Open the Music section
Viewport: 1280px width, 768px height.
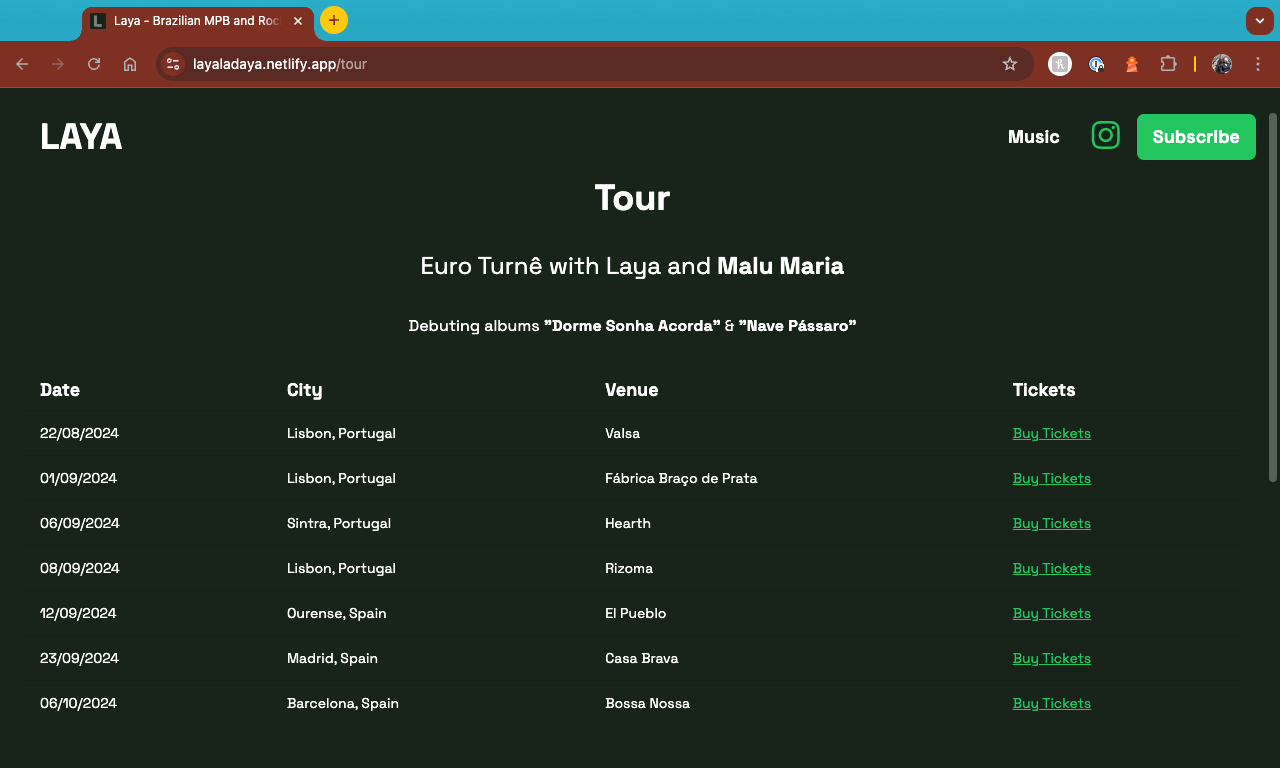point(1033,137)
